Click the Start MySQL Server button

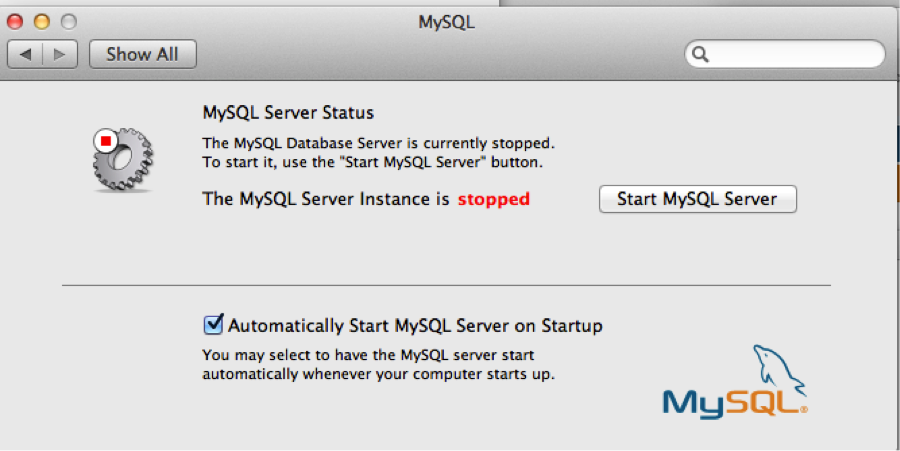(x=697, y=199)
